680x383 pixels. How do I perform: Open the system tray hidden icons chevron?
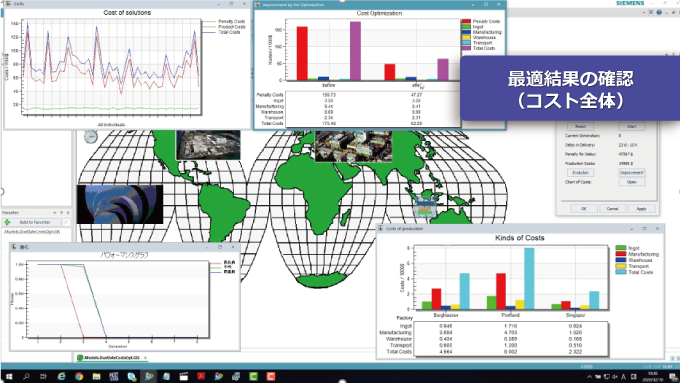point(589,376)
